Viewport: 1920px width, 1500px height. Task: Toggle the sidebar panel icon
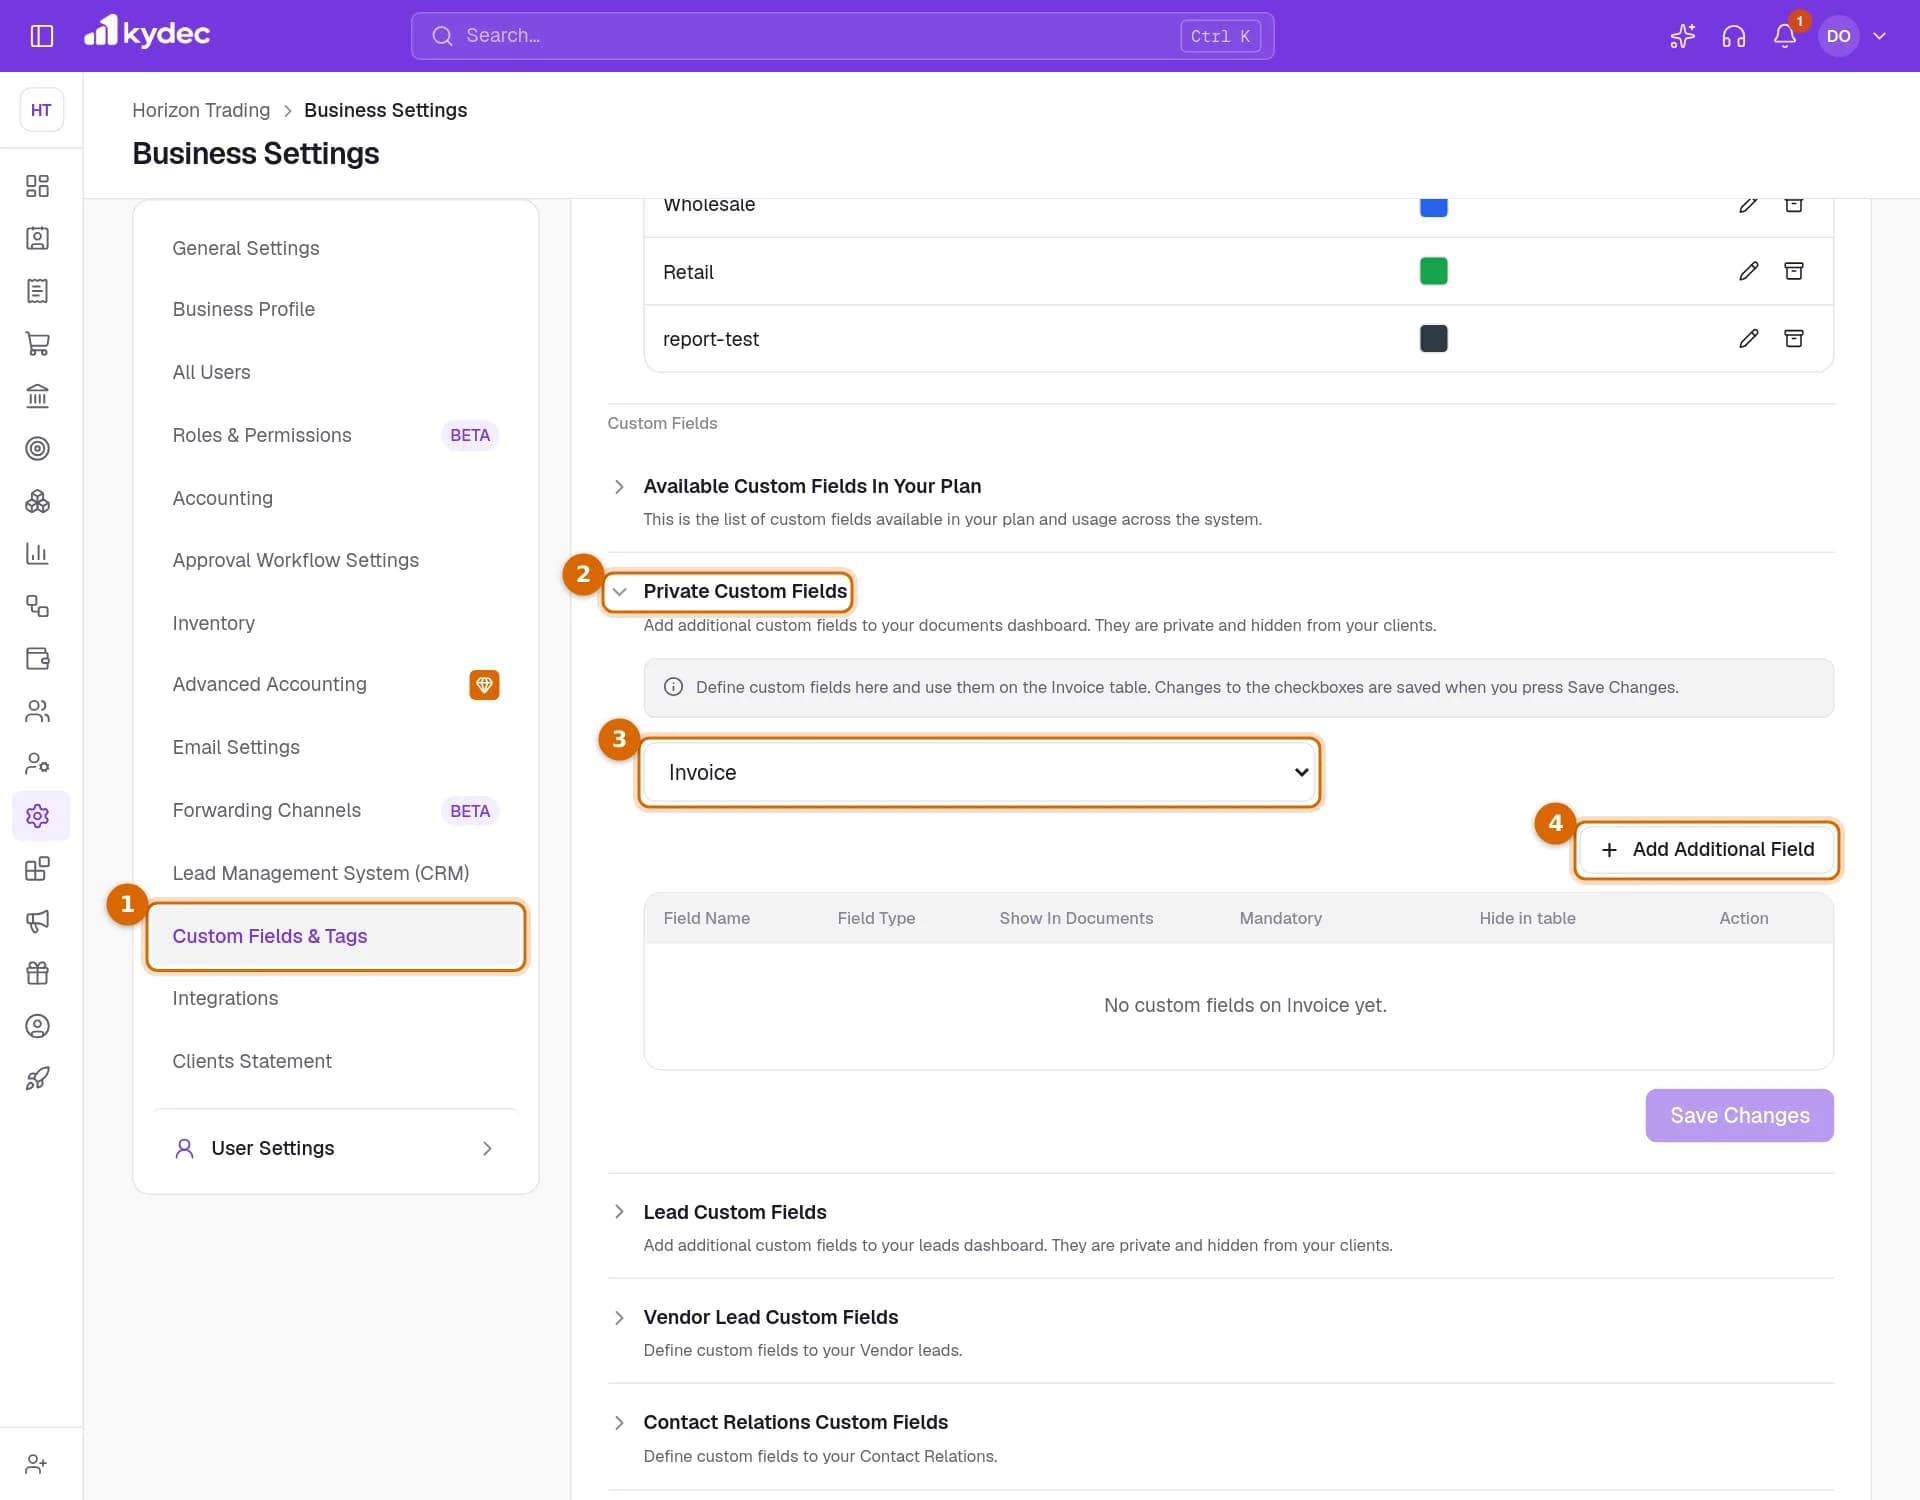(41, 36)
